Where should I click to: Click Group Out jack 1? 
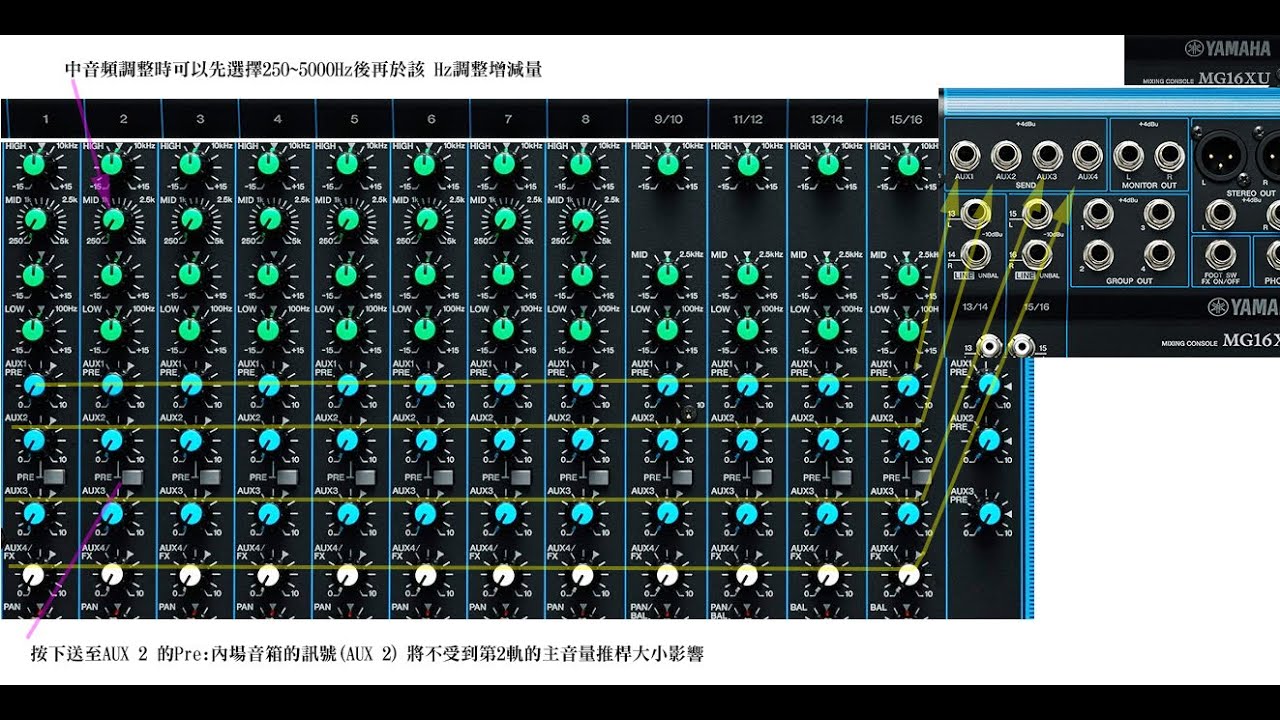[x=1100, y=213]
